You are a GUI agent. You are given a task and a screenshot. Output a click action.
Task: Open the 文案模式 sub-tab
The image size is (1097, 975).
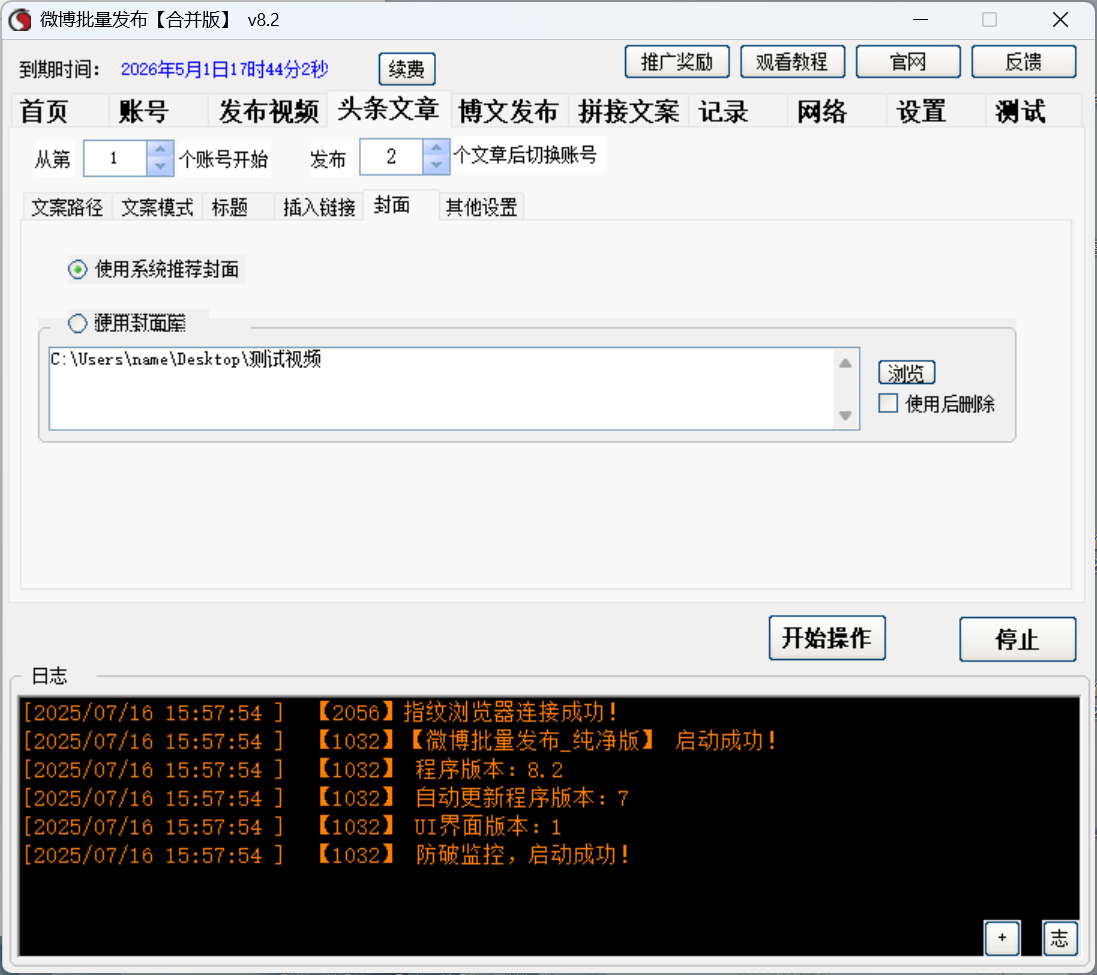pos(157,207)
